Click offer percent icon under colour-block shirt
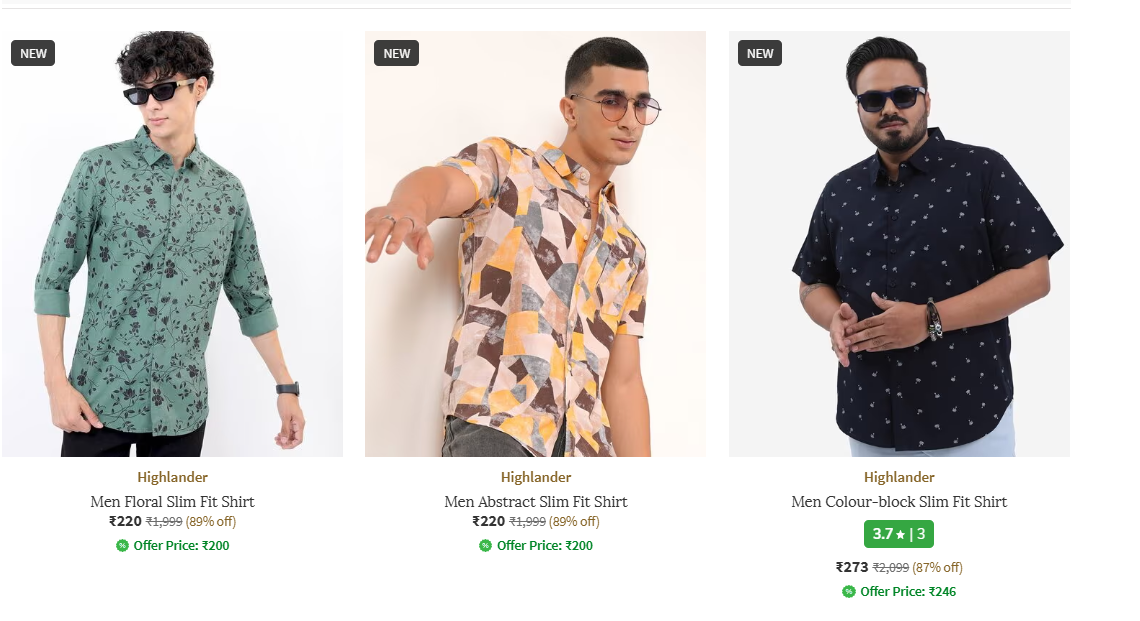This screenshot has height=621, width=1140. 849,591
